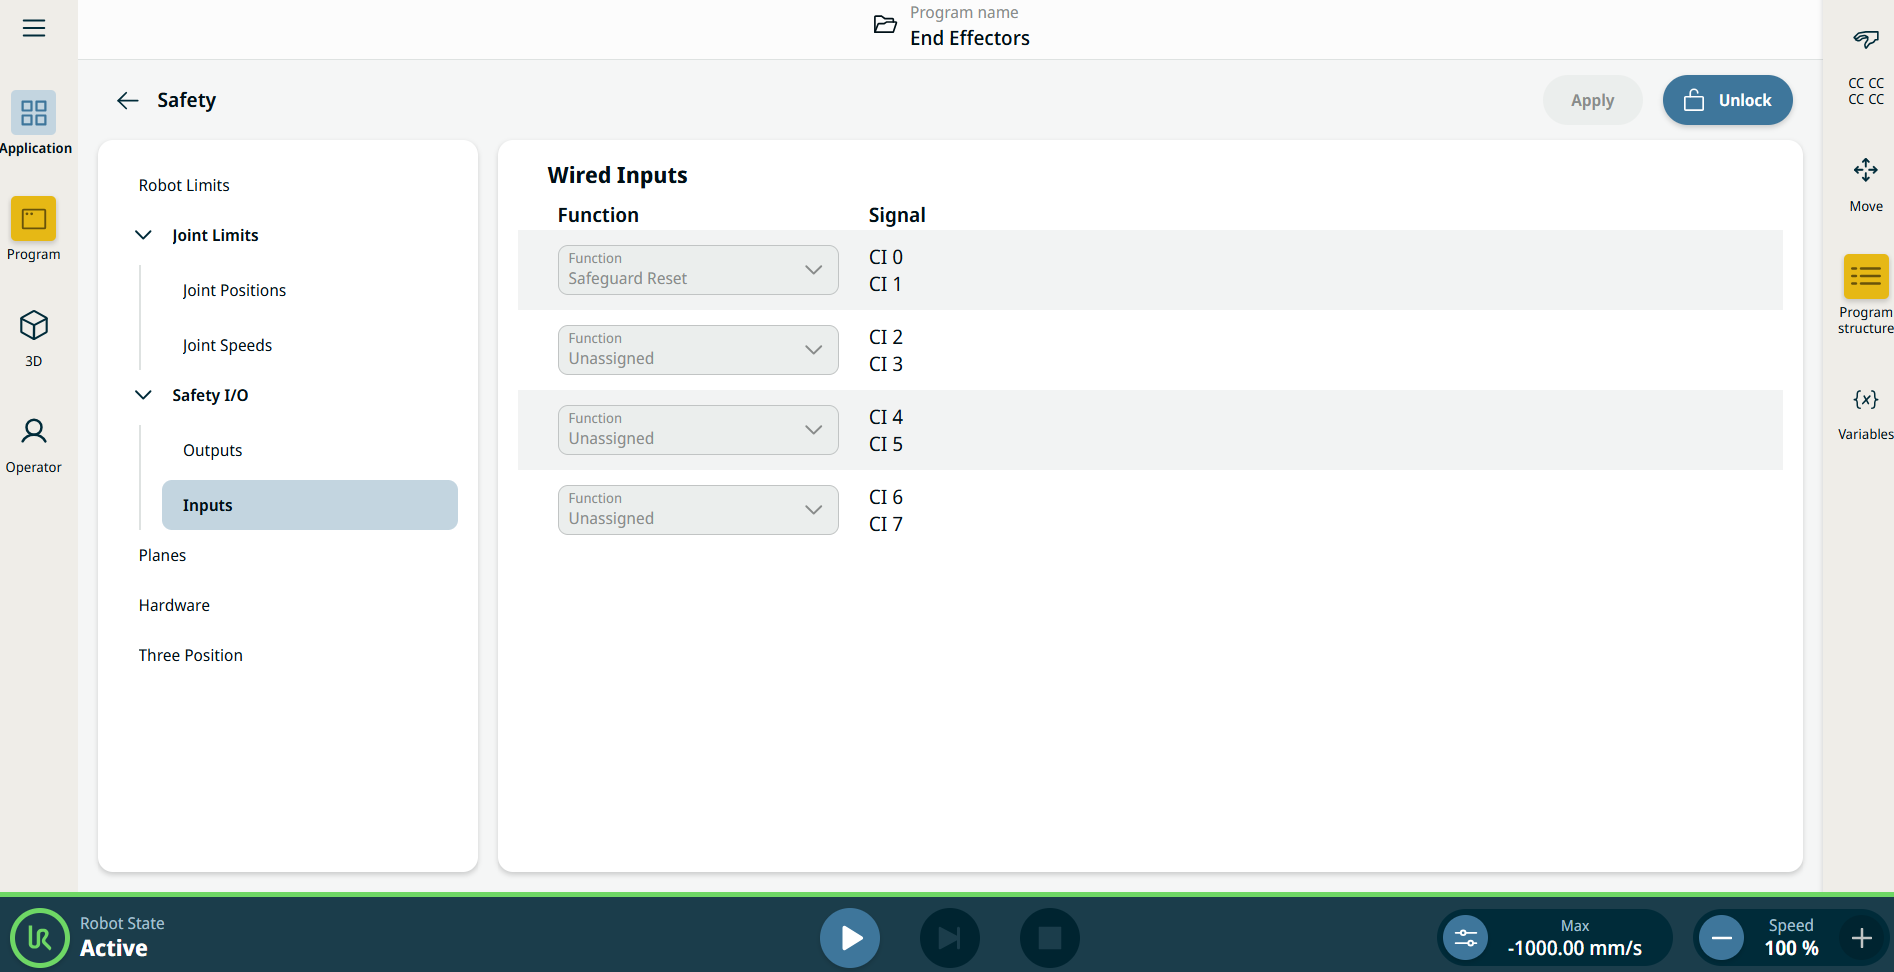Viewport: 1894px width, 972px height.
Task: Open the Planes safety settings
Action: click(162, 555)
